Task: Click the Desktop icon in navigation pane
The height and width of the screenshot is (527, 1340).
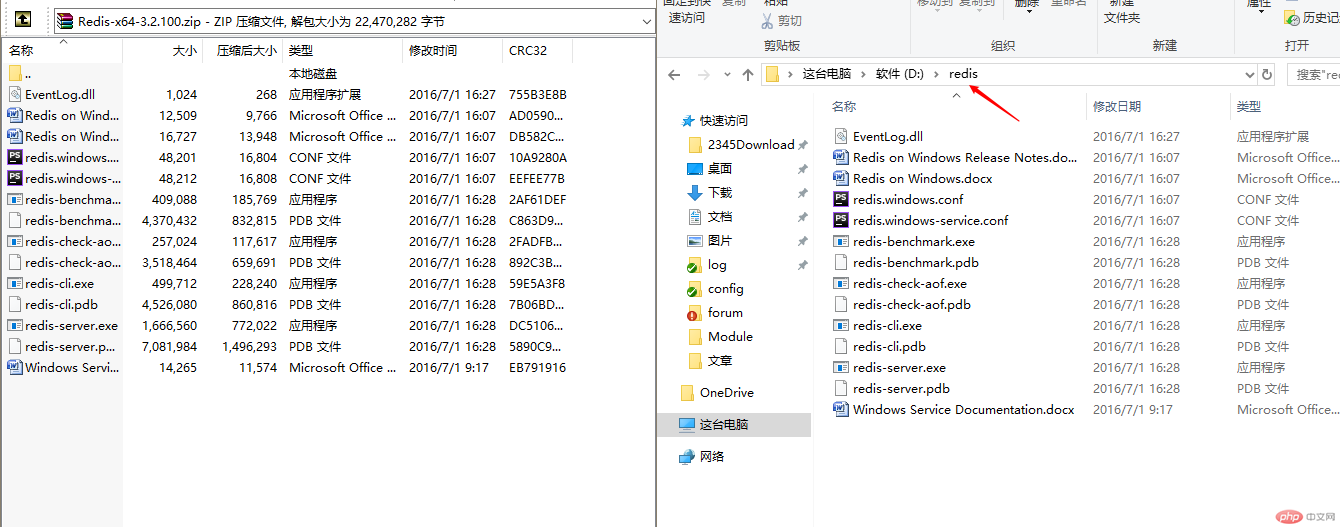Action: pos(695,168)
